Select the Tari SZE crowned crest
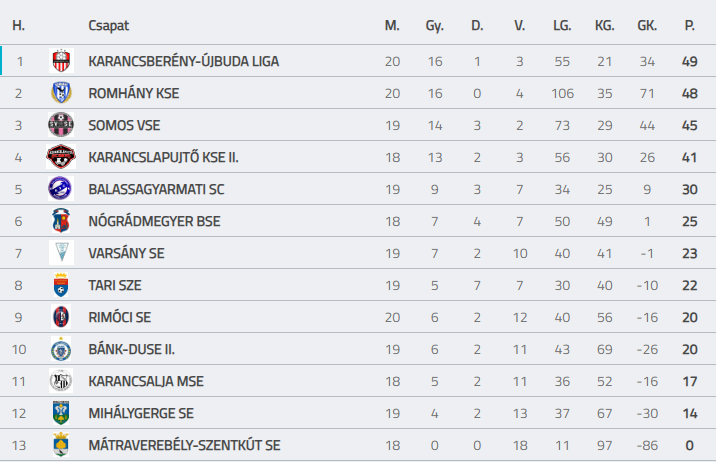This screenshot has width=716, height=462. pos(61,285)
